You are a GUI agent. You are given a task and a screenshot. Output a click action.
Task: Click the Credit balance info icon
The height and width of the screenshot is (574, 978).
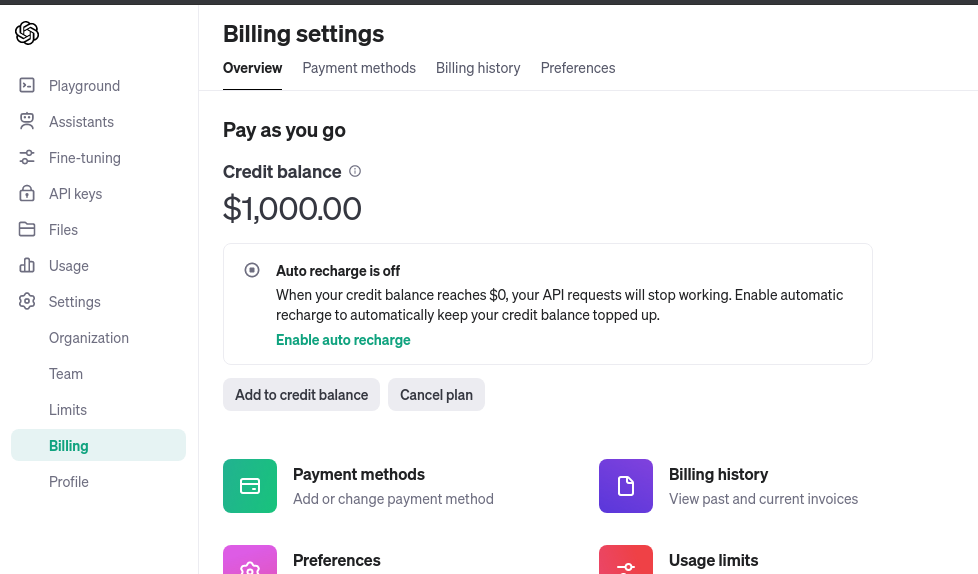(355, 171)
